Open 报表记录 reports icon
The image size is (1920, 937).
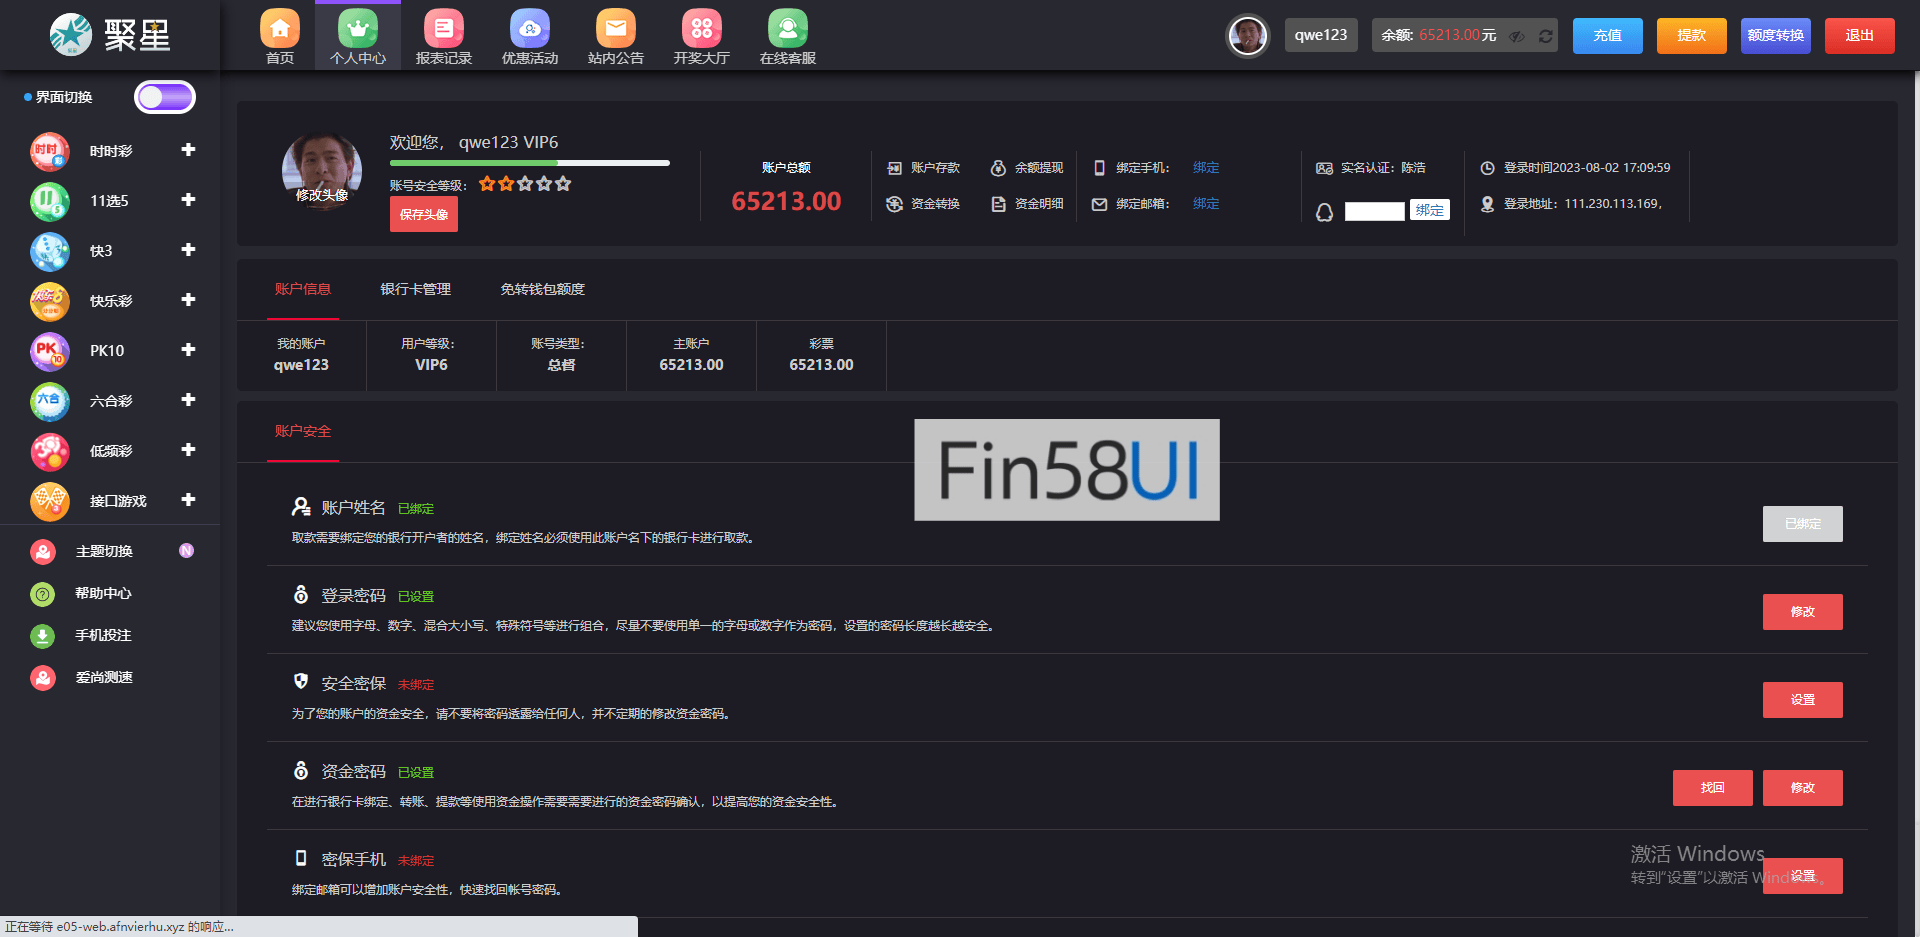(x=443, y=30)
